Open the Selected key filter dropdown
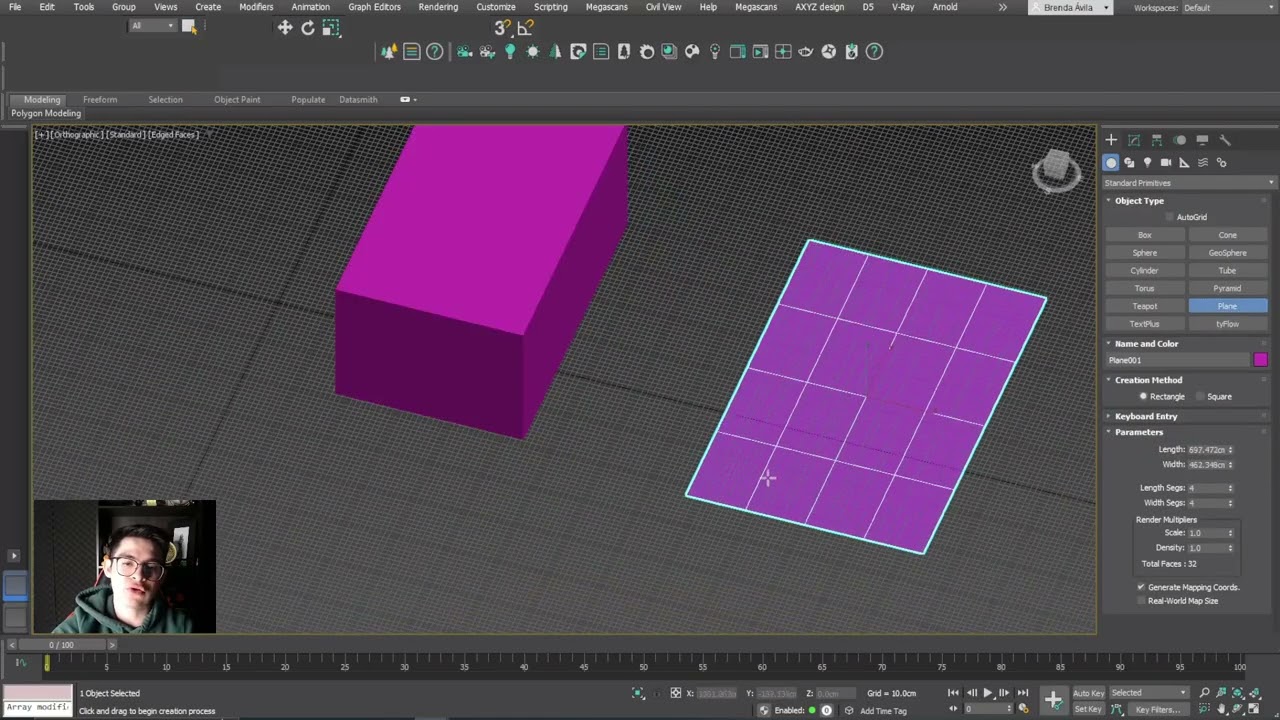Screen dimensions: 1280x720 1149,693
